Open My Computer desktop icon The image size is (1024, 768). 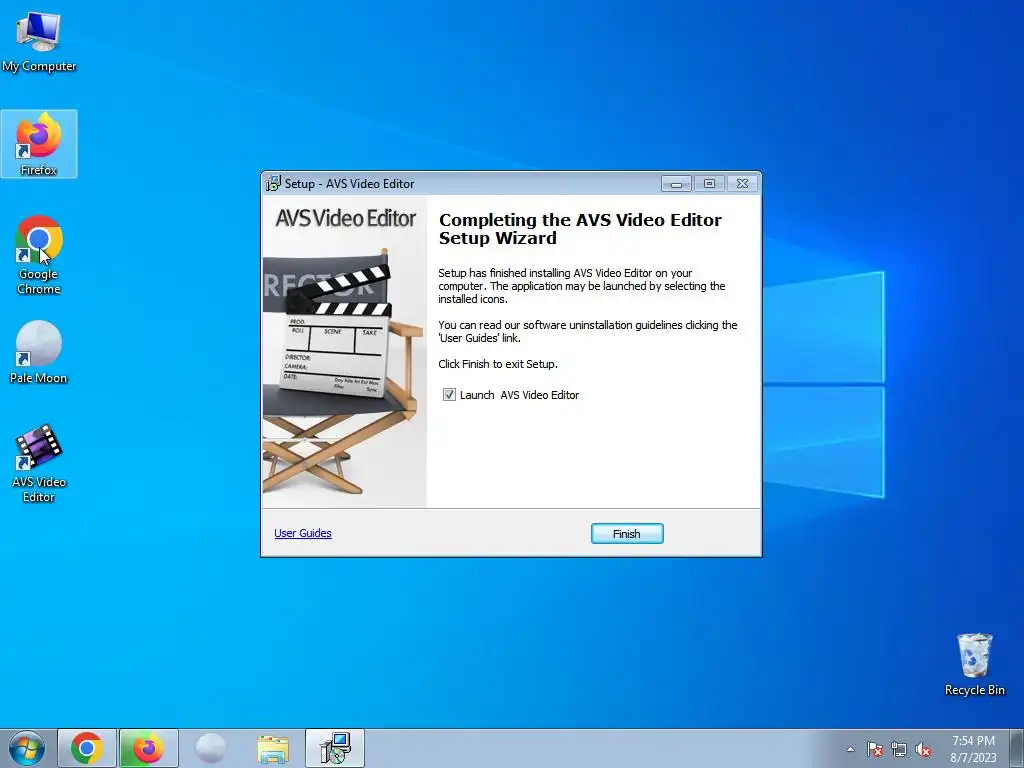(x=39, y=42)
